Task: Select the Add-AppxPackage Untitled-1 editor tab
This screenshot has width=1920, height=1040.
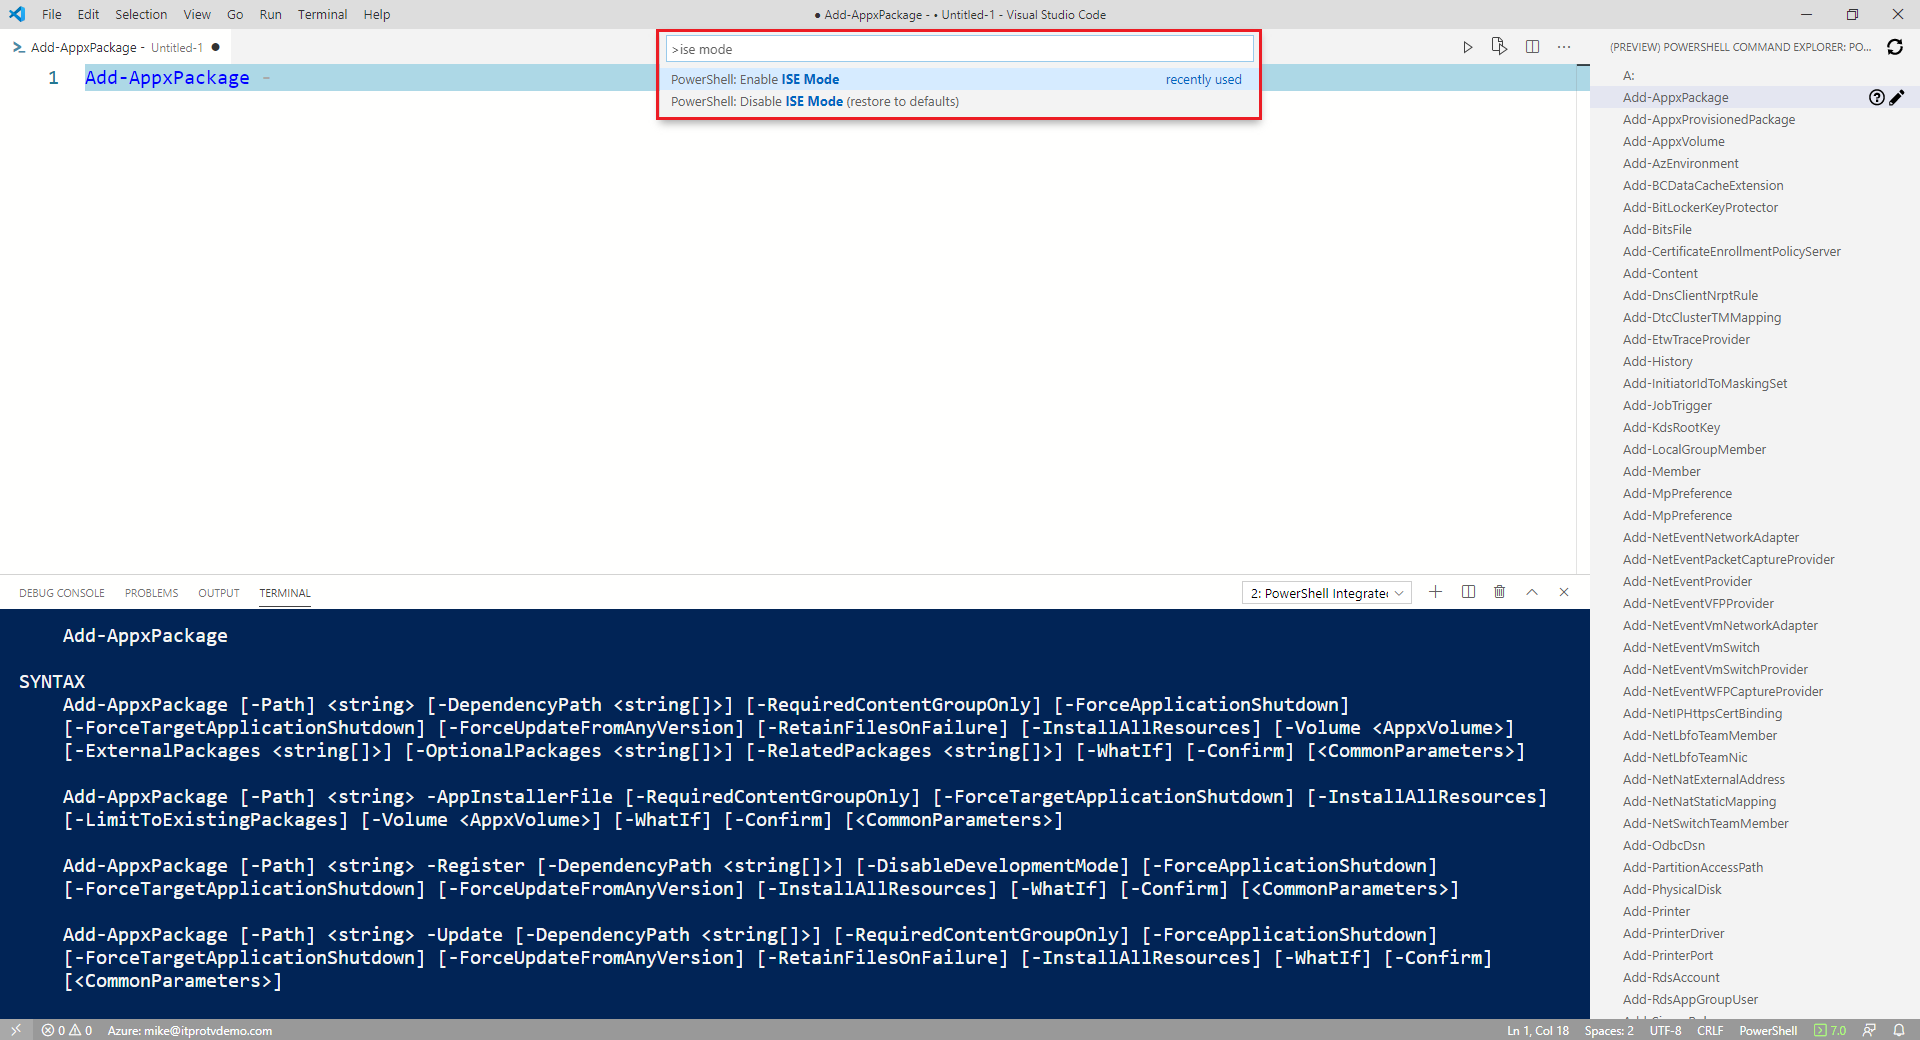Action: pos(115,47)
